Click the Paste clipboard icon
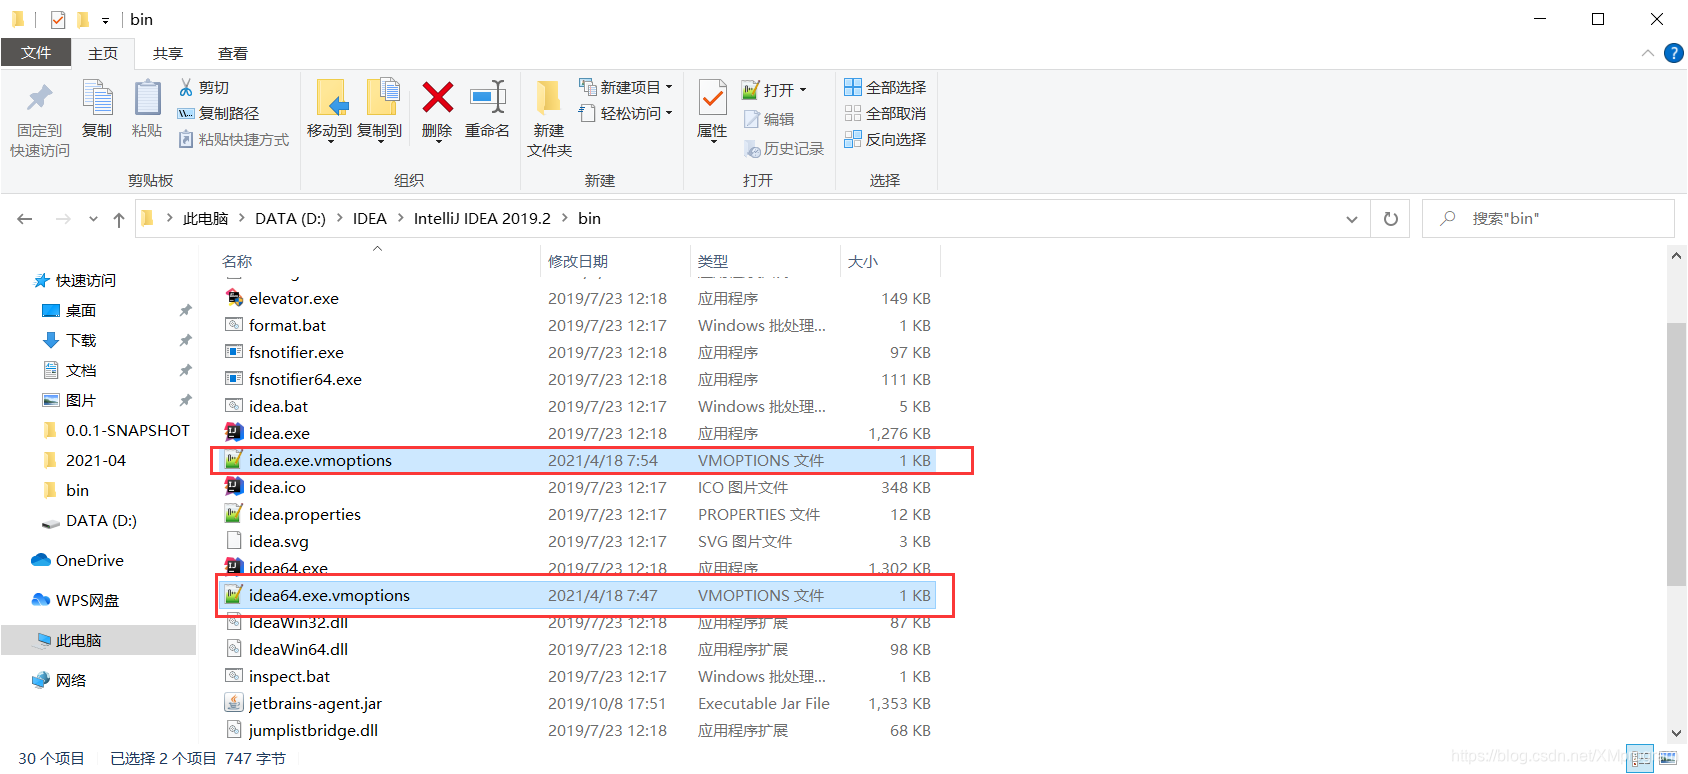1688x774 pixels. (147, 98)
